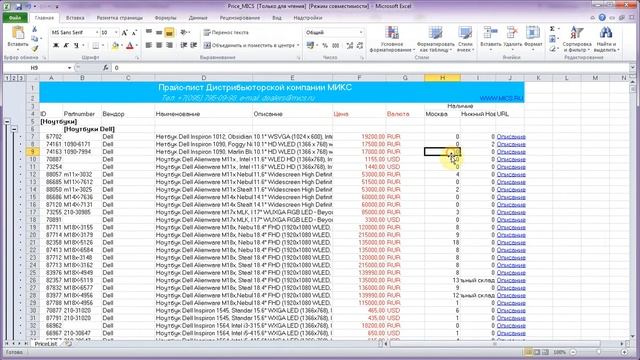The height and width of the screenshot is (360, 640).
Task: Switch to the Formulas (Формулы) tab
Action: coord(165,18)
